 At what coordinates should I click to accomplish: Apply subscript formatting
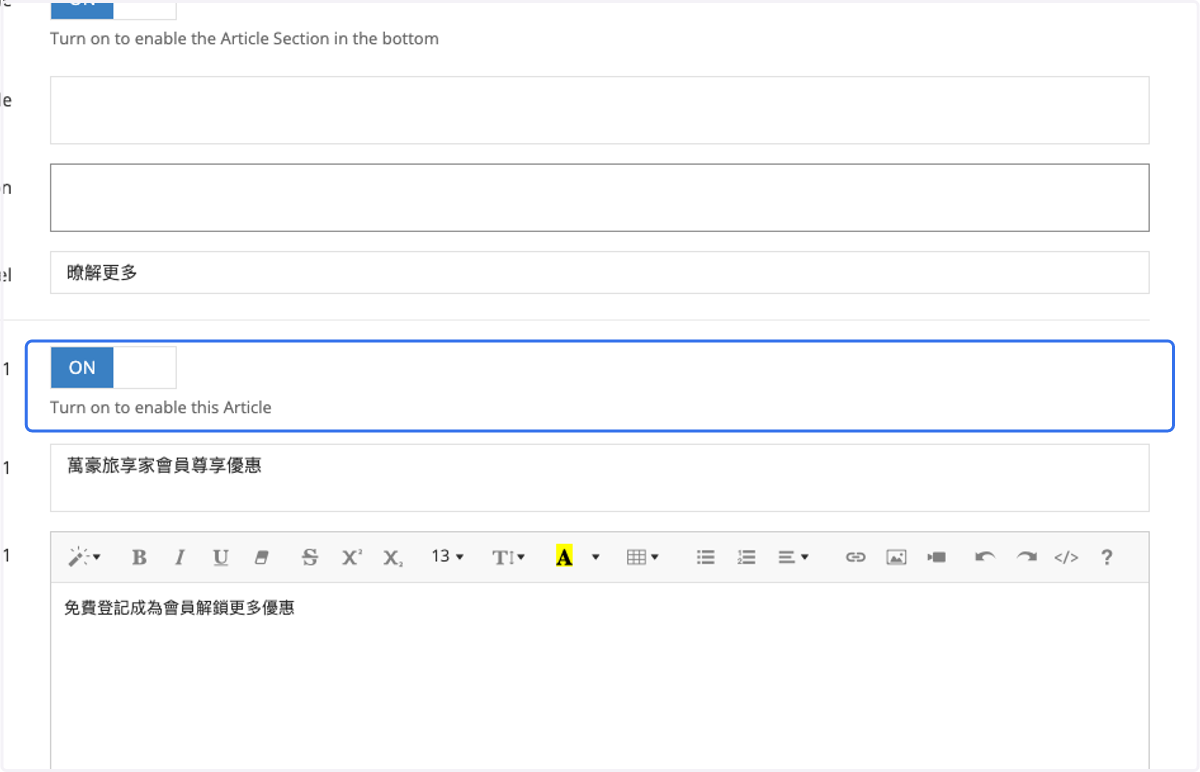[392, 557]
